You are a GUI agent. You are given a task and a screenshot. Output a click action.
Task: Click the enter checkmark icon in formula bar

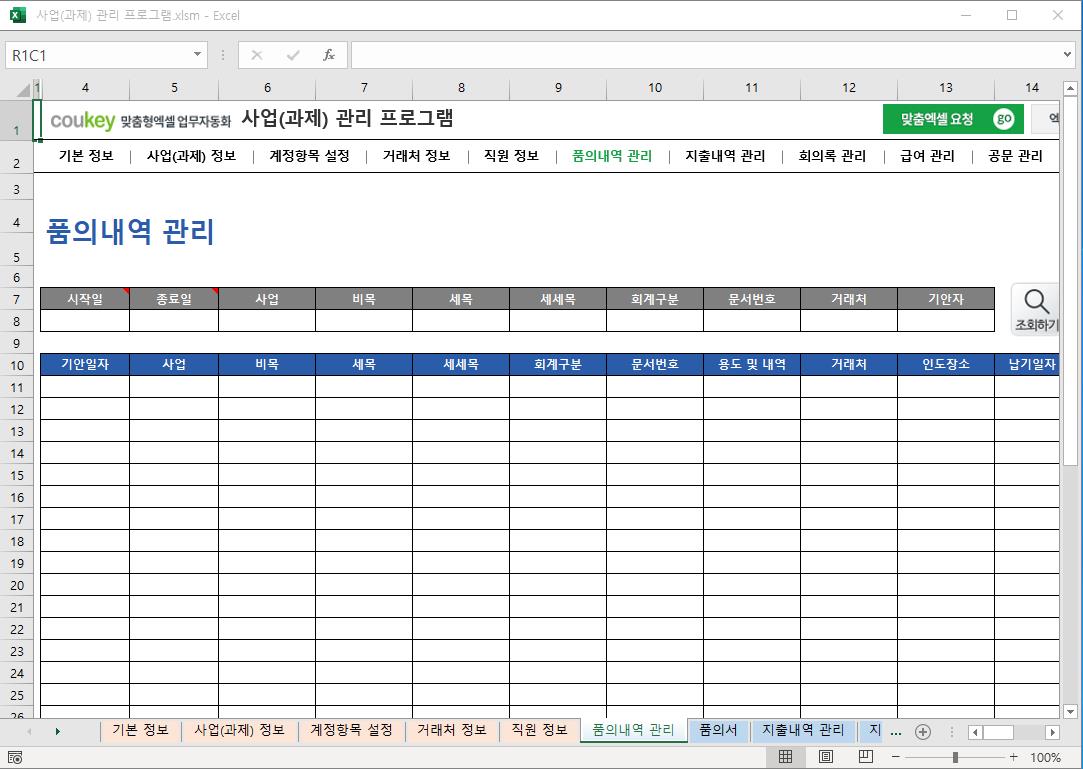click(x=293, y=55)
